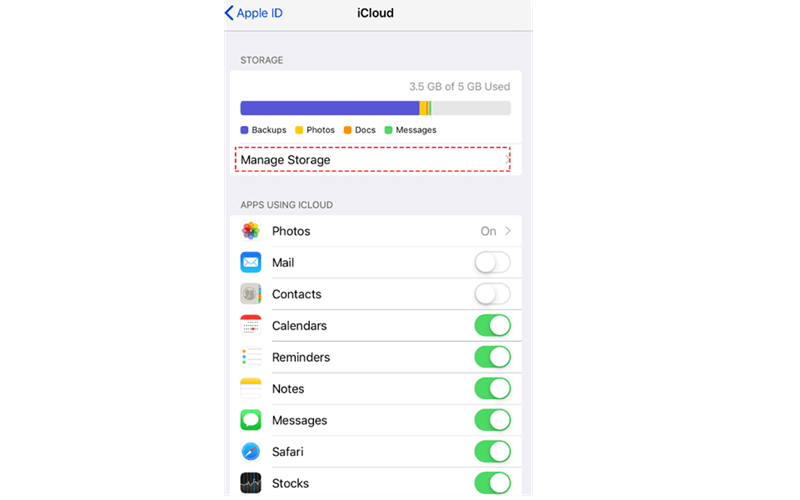
Task: Tap the Safari compass icon
Action: [251, 452]
